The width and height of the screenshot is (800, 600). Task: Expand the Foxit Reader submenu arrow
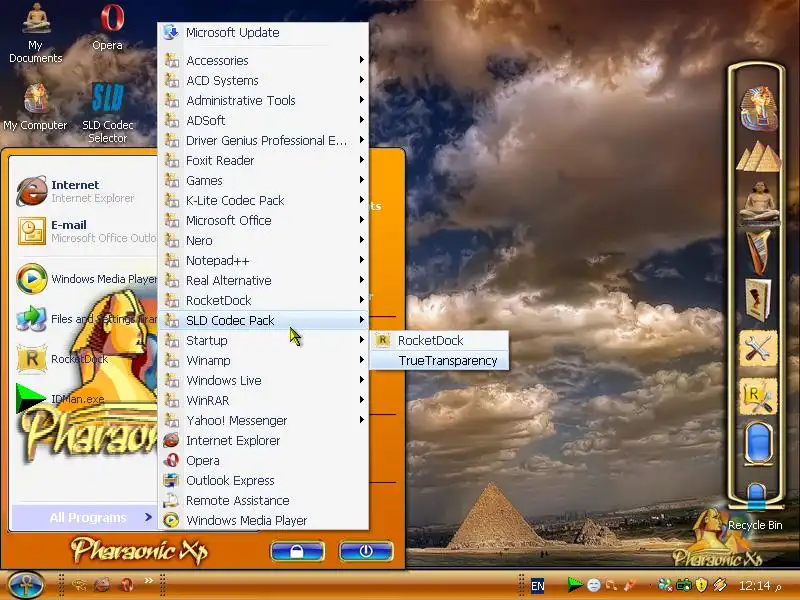pos(361,160)
